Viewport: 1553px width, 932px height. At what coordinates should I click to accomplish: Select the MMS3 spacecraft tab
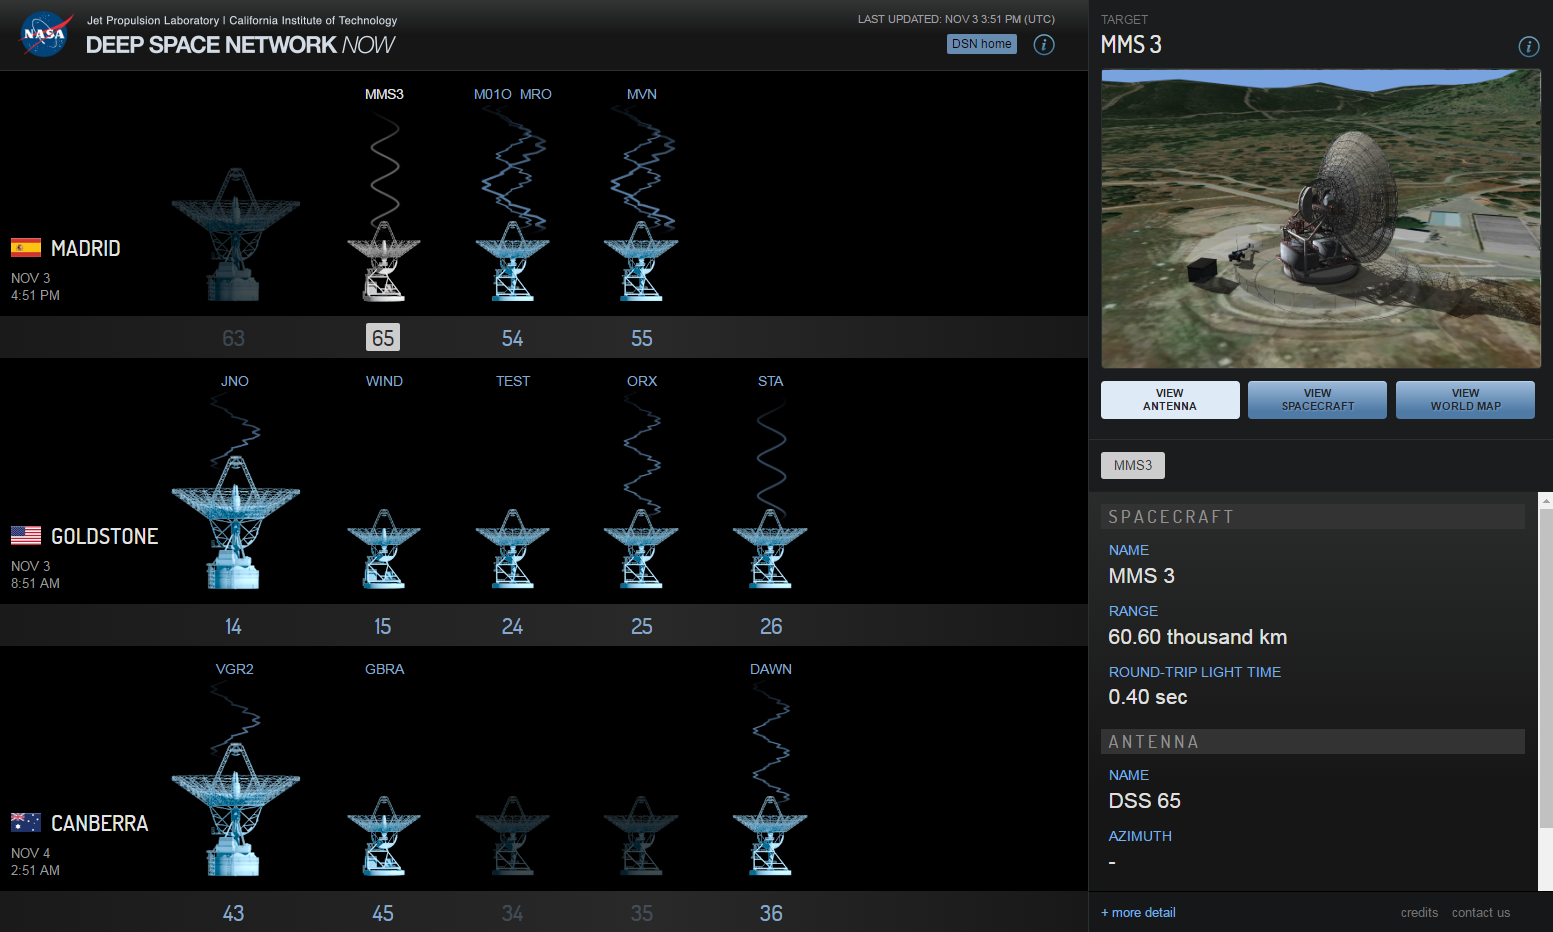1133,465
